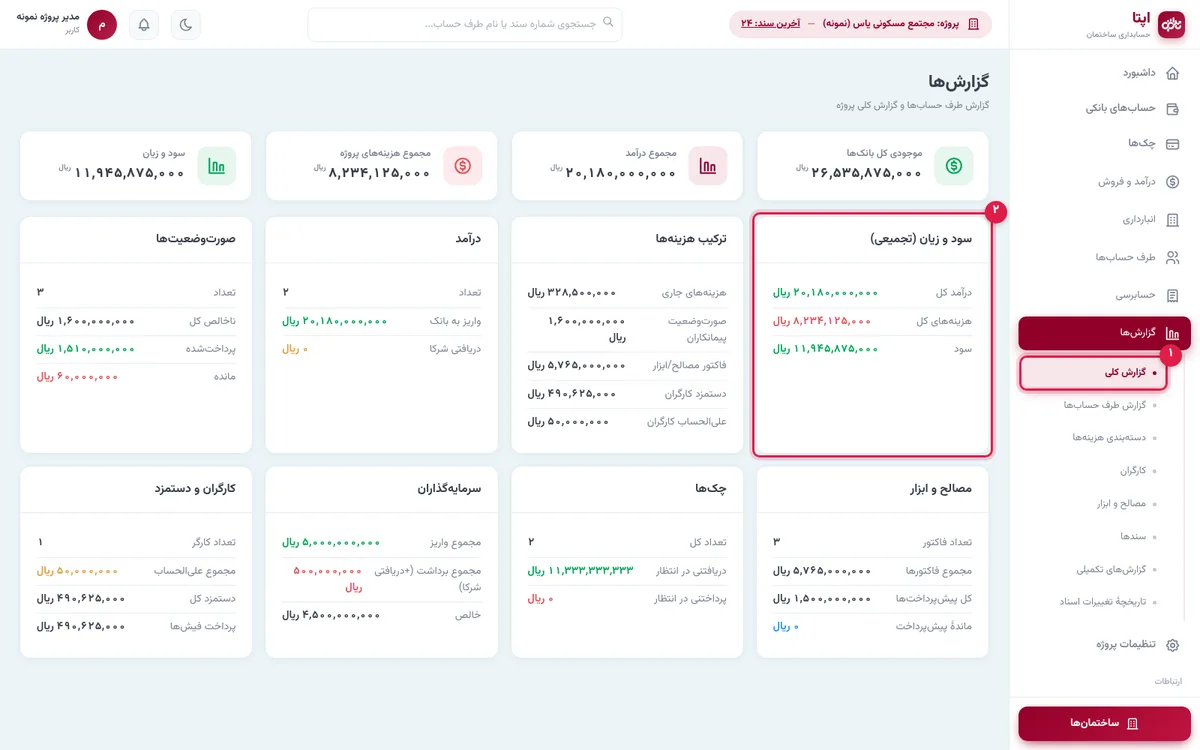Click the red dollar icon on مجموع هزینه‌های پروژه
The image size is (1200, 750).
pos(463,166)
